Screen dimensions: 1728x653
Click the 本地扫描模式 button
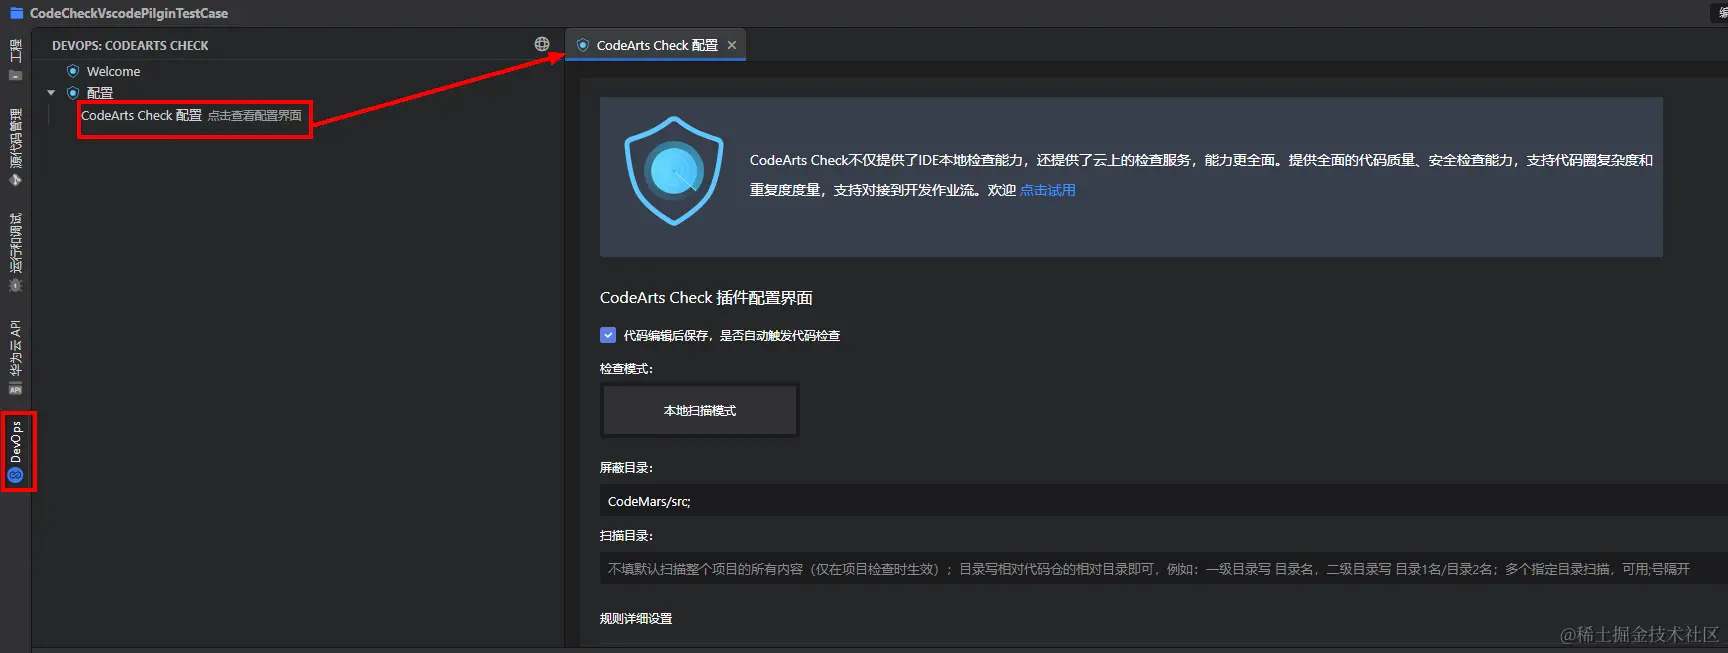[699, 410]
